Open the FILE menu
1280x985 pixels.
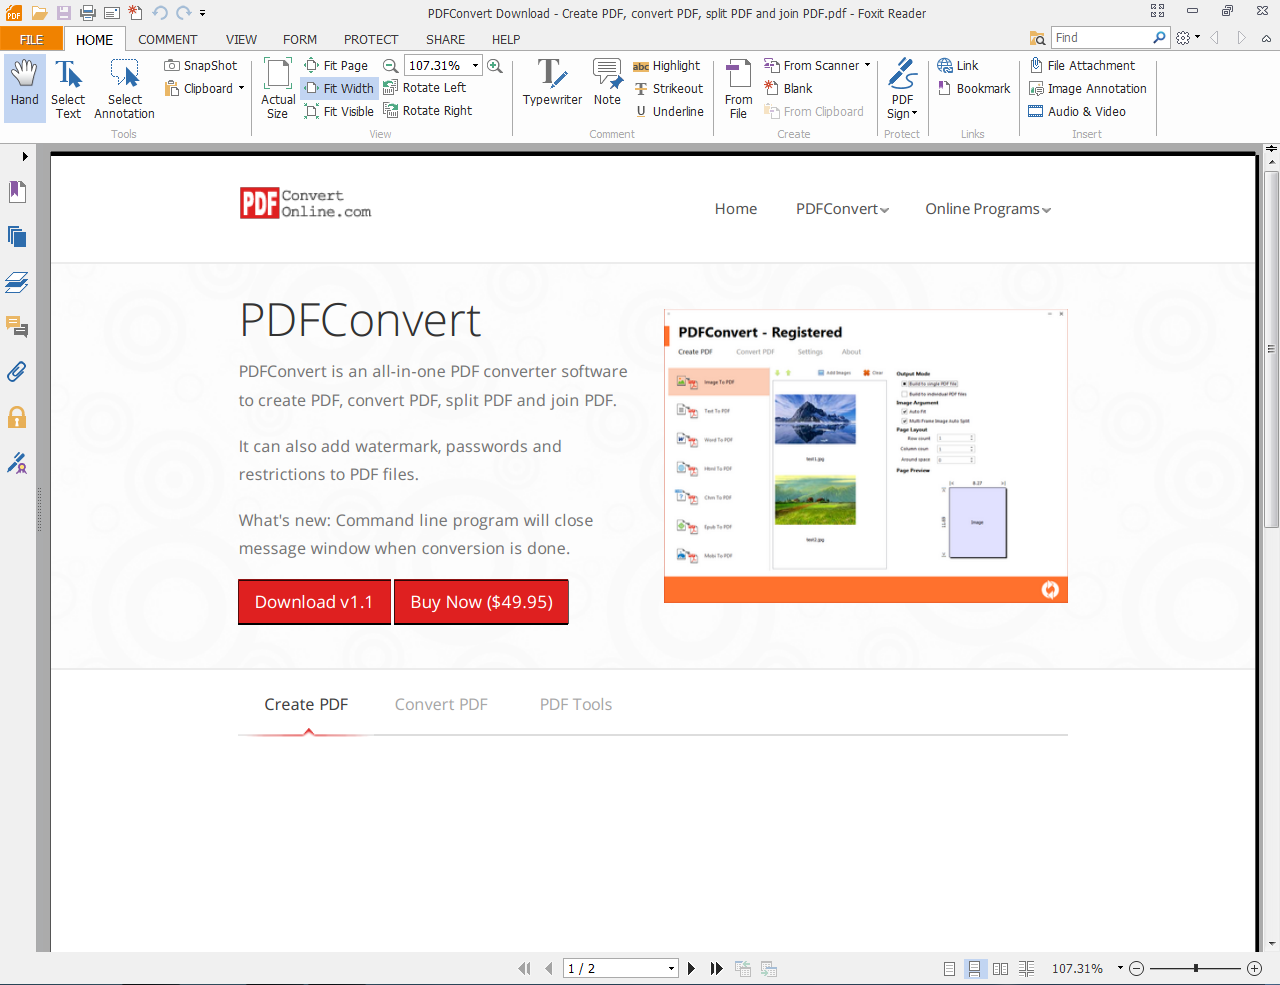click(32, 39)
